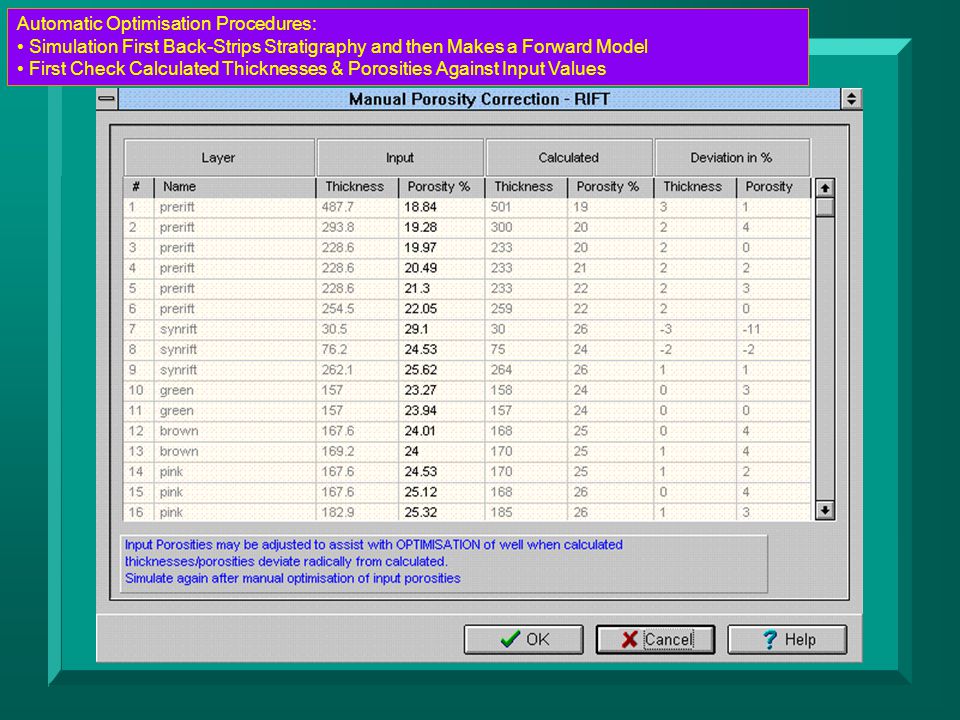Image resolution: width=960 pixels, height=720 pixels.
Task: Select input porosity 24.53 in synrift row 8
Action: 441,350
